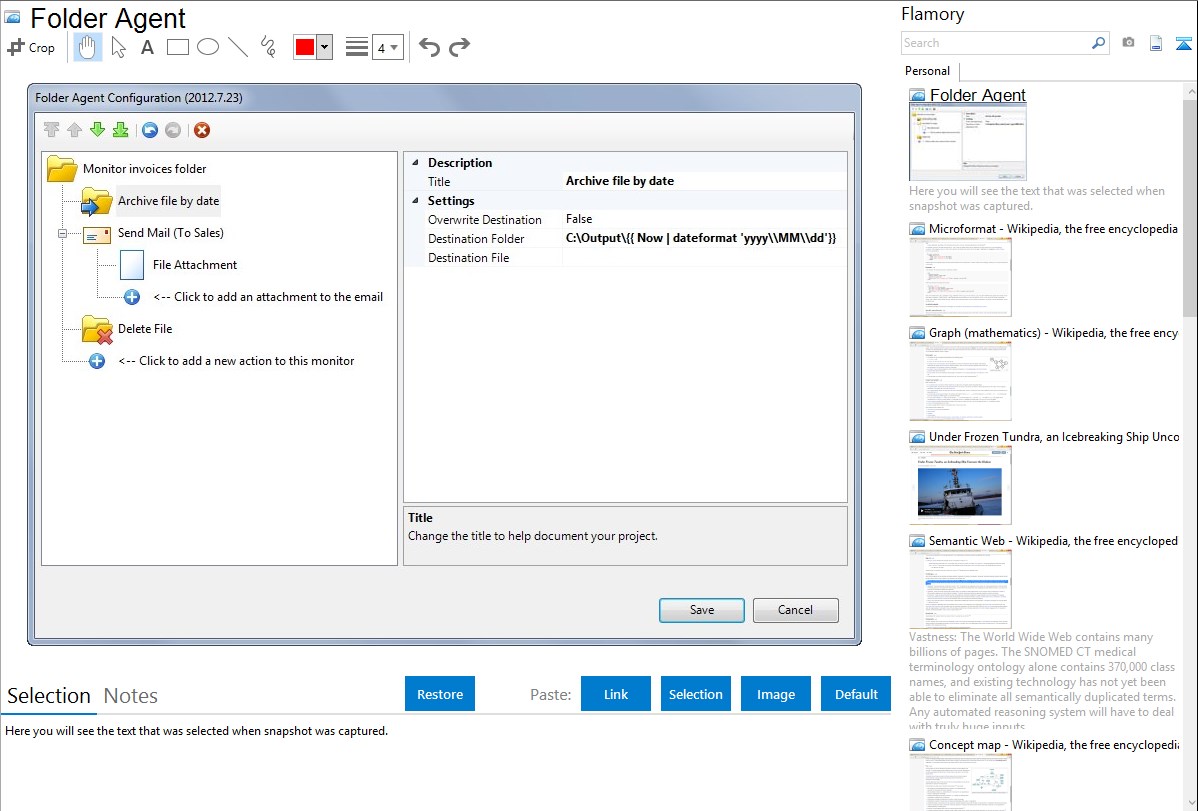1198x811 pixels.
Task: Click 'Click to add an attachment to the email' text
Action: click(268, 297)
